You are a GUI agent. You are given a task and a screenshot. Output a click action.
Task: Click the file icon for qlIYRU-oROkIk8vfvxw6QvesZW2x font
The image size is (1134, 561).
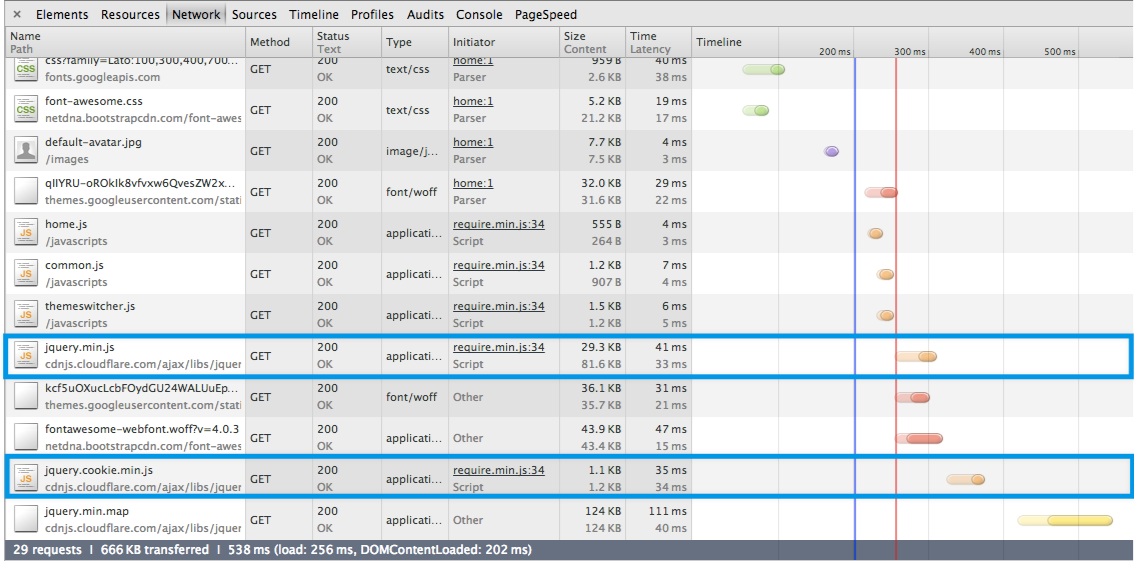(26, 192)
